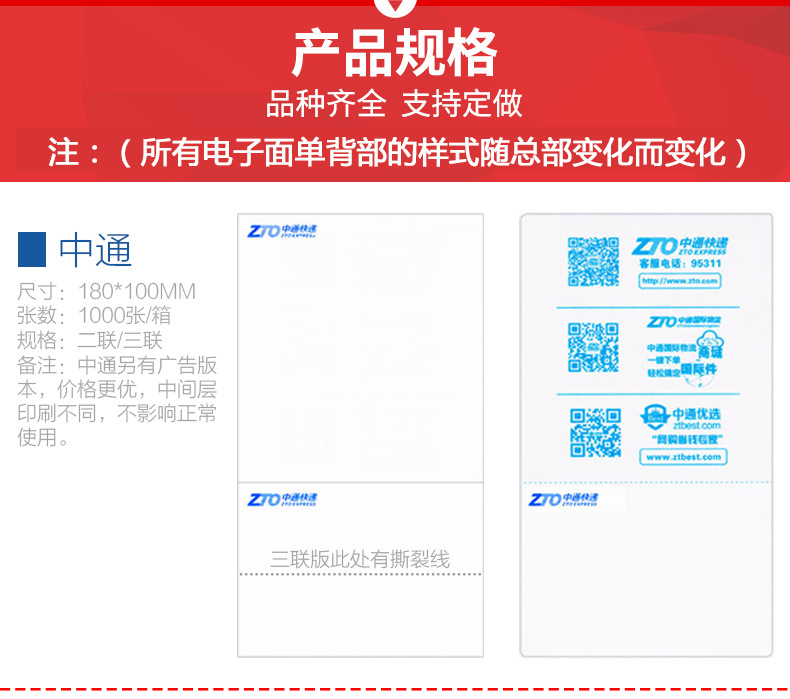Image resolution: width=790 pixels, height=699 pixels.
Task: Click the 产品规格 heading
Action: (394, 52)
